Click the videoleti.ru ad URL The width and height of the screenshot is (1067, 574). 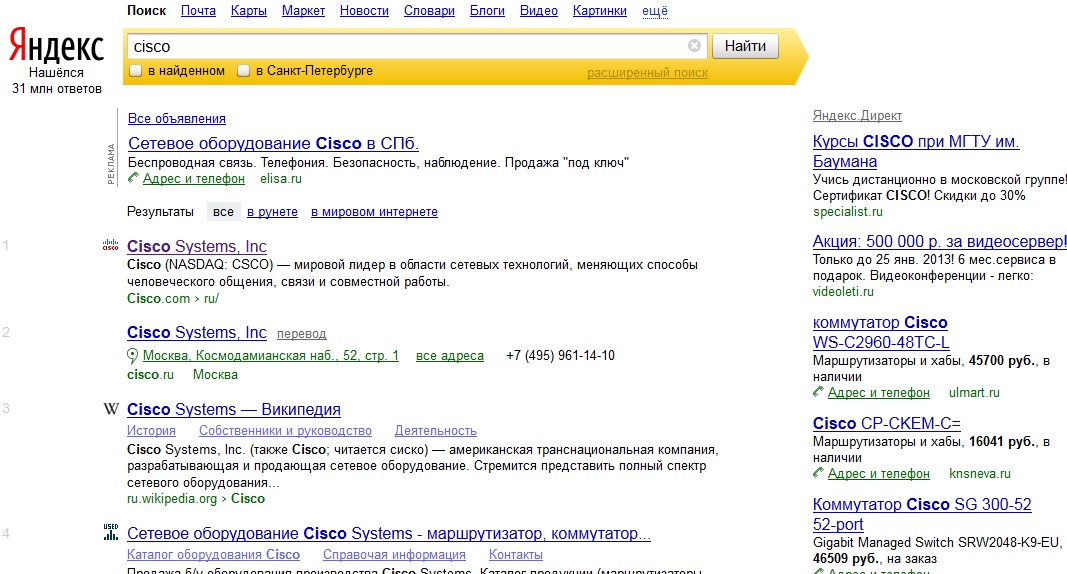click(x=842, y=291)
